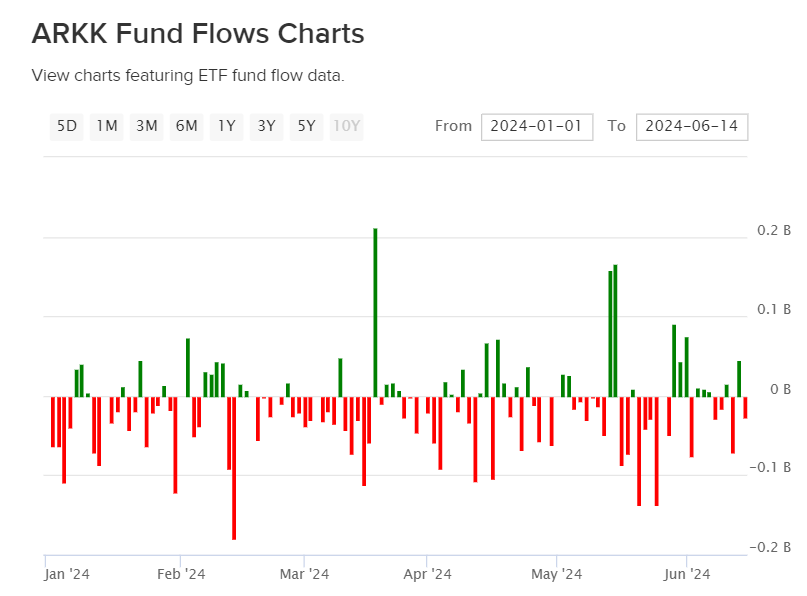807x596 pixels.
Task: Select the 5D time range button
Action: click(x=66, y=126)
